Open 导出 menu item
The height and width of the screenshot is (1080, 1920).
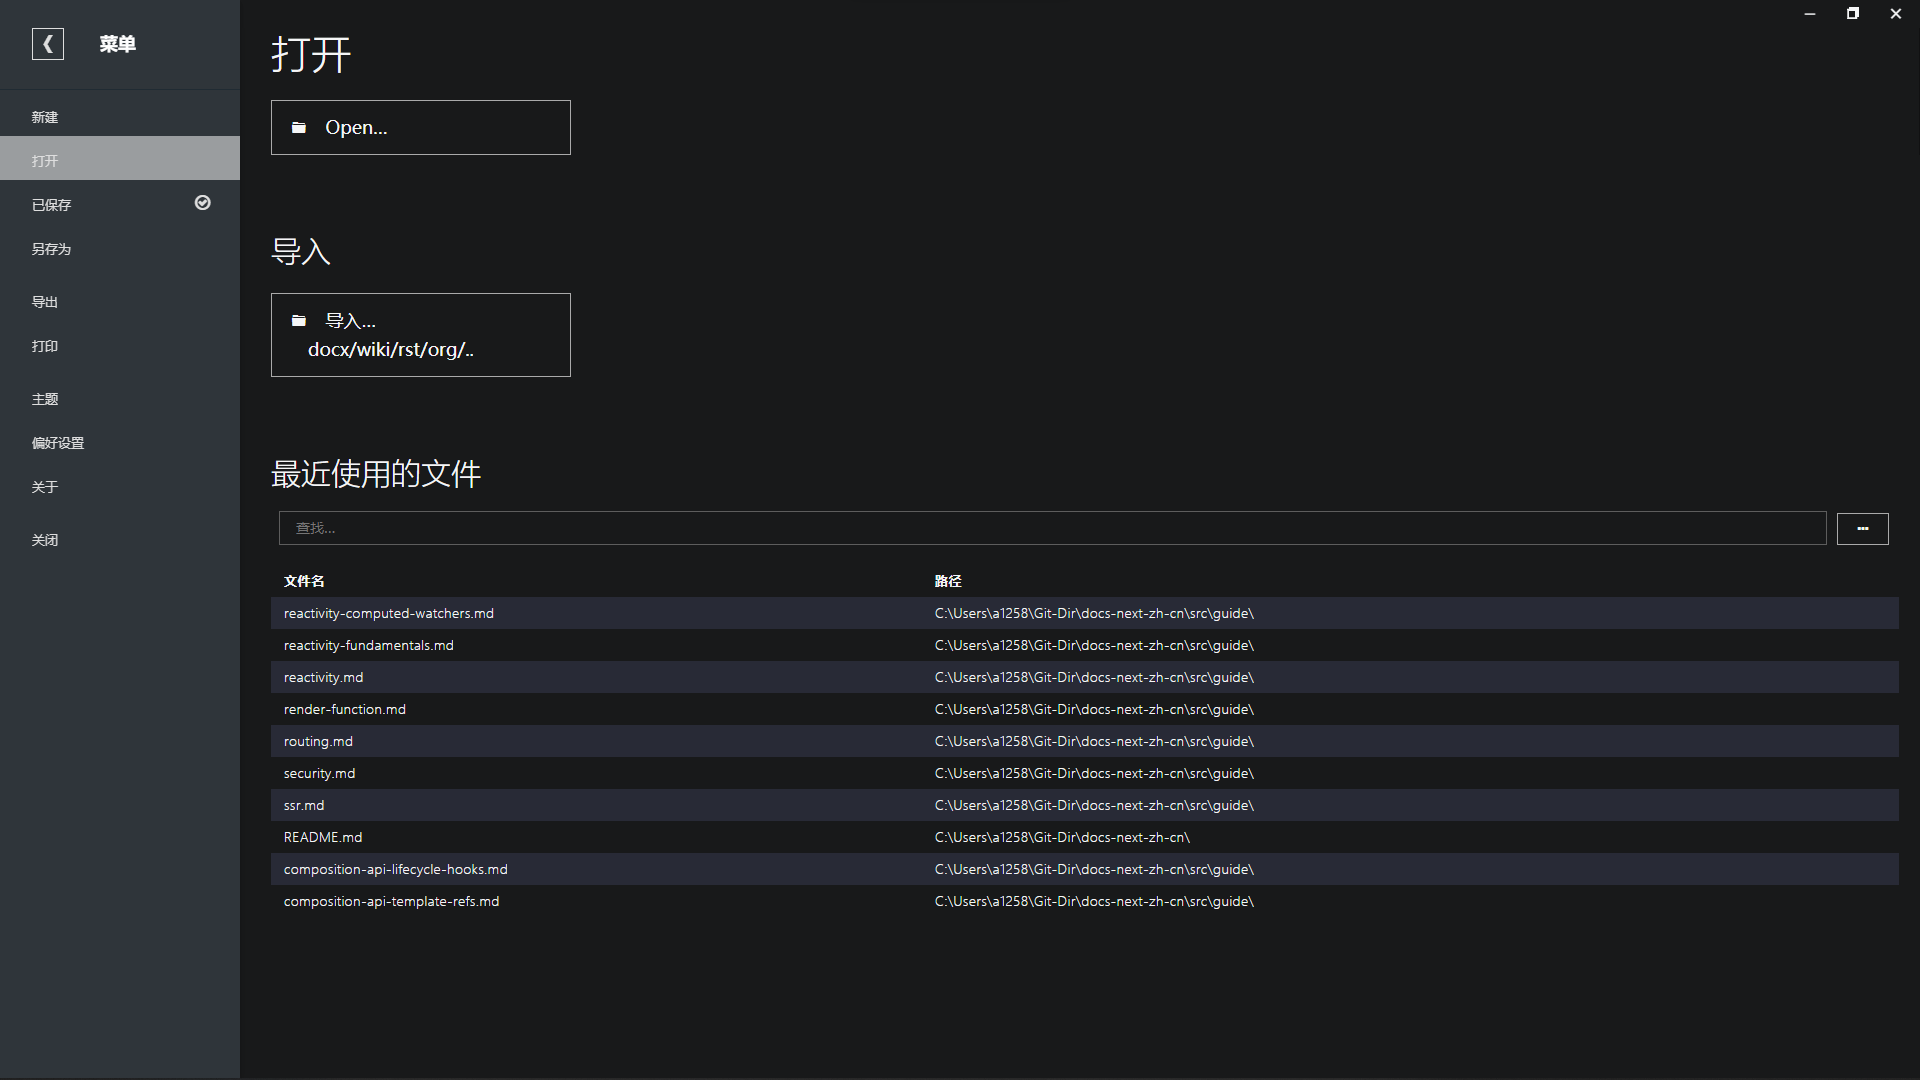click(x=45, y=302)
